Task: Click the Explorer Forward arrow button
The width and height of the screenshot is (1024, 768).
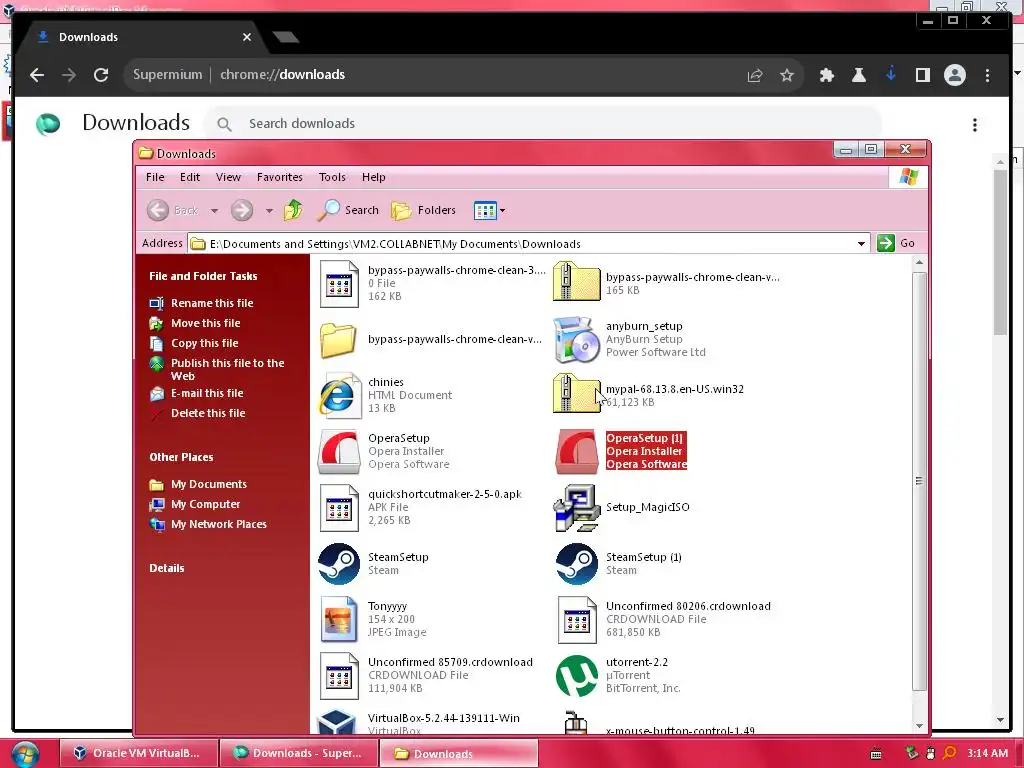Action: click(242, 210)
